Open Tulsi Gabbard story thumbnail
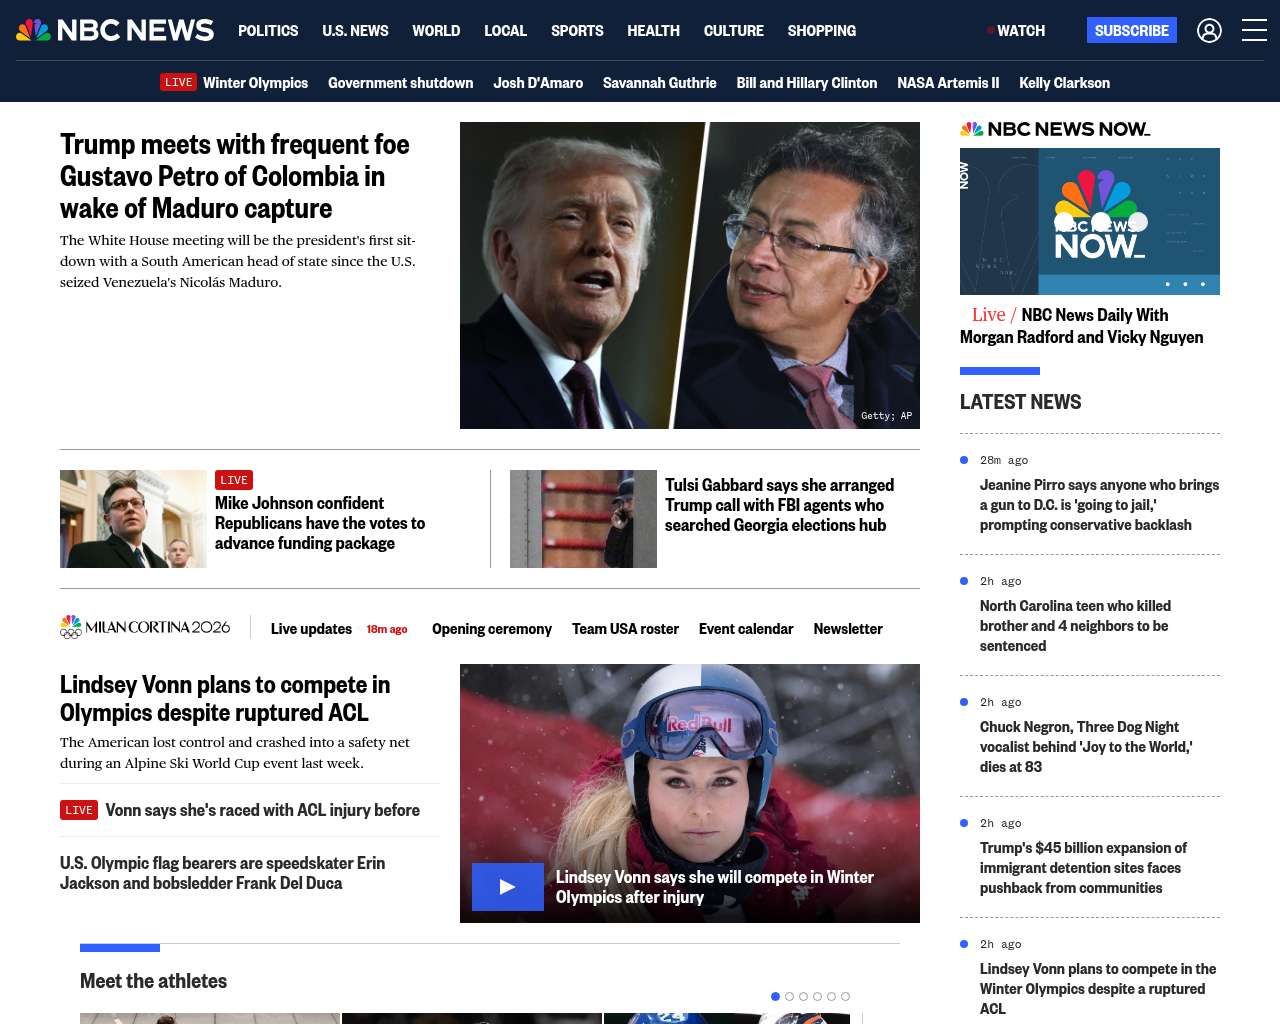Viewport: 1280px width, 1024px height. pos(583,519)
